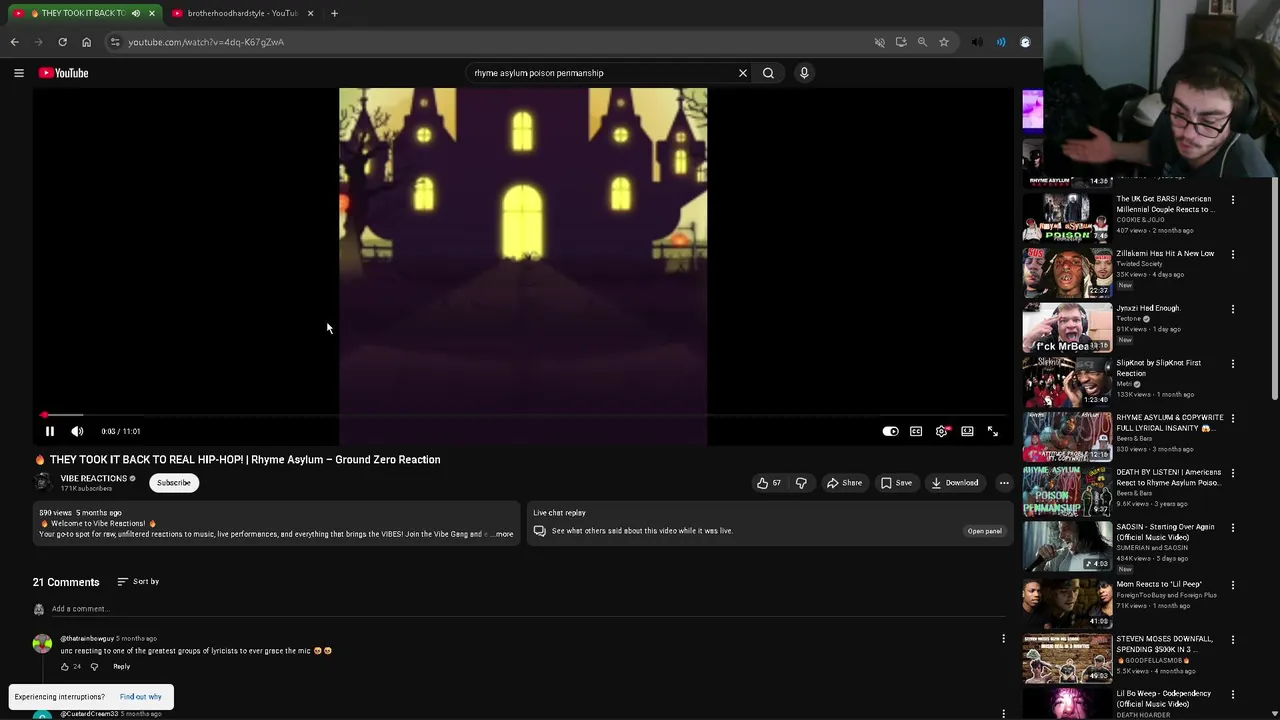1280x720 pixels.
Task: Open the Jynxzi Had Enough thumbnail
Action: 1067,327
